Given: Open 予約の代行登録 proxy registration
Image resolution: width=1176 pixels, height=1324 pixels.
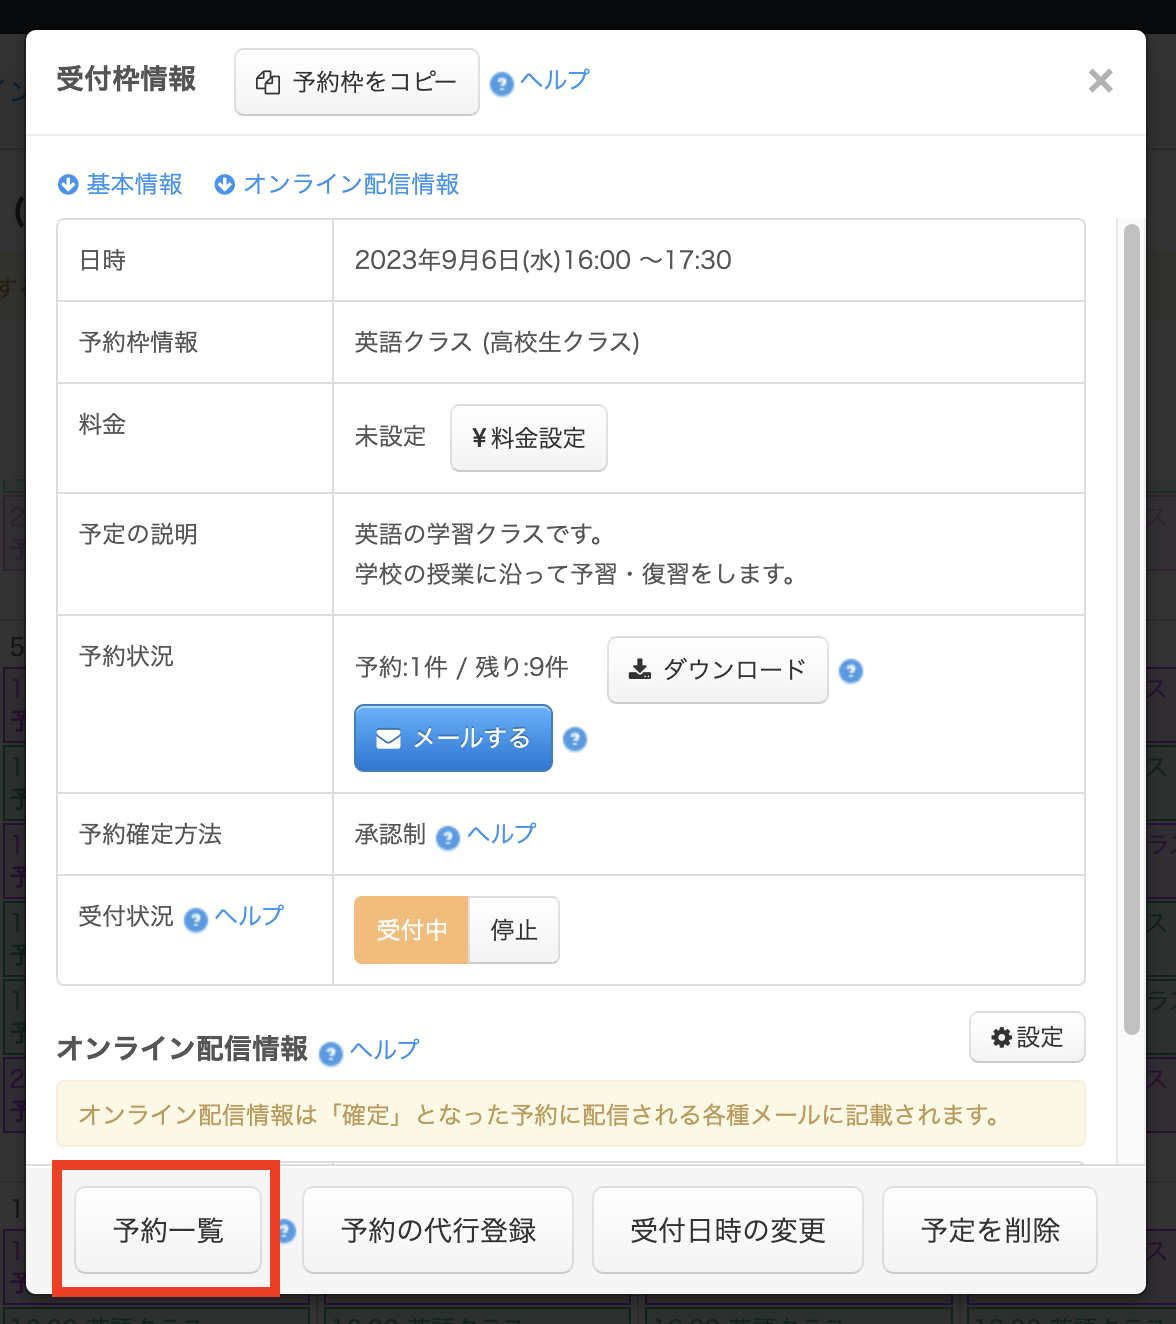Looking at the screenshot, I should click(438, 1230).
